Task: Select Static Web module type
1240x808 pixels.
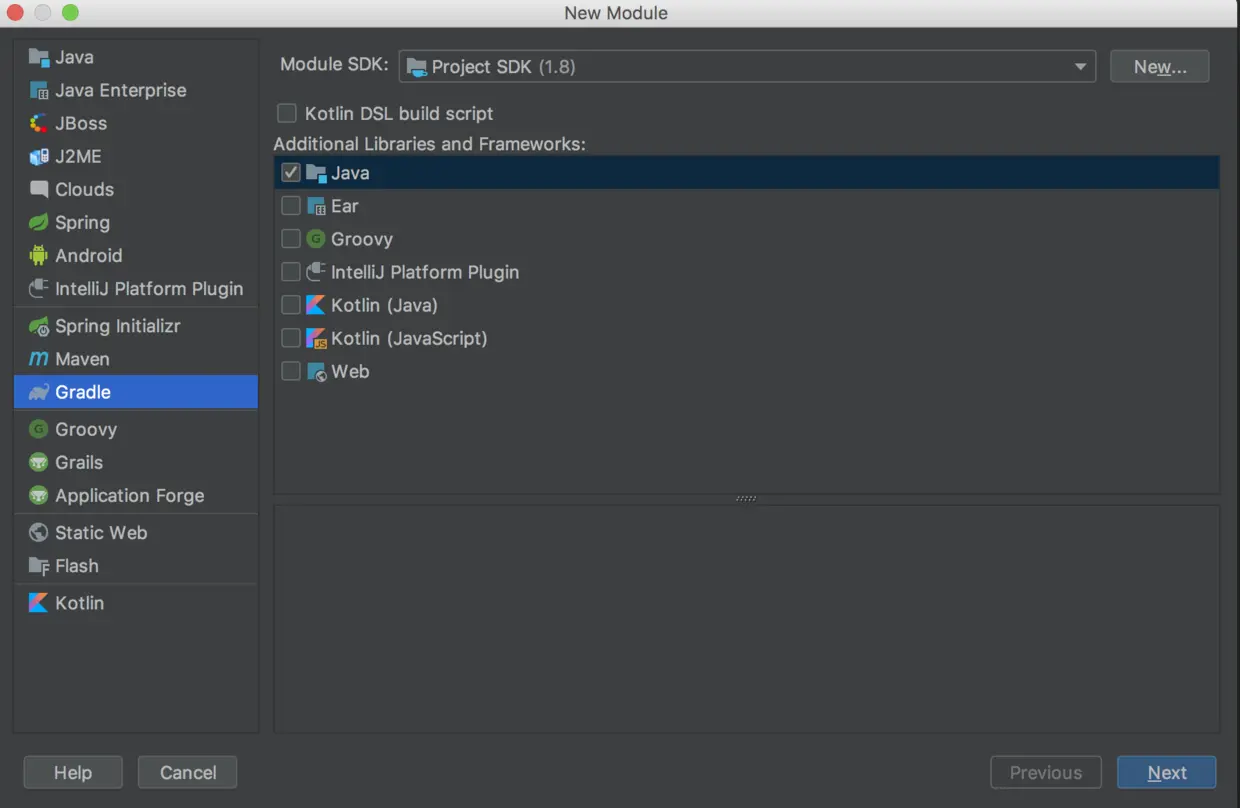Action: coord(135,532)
